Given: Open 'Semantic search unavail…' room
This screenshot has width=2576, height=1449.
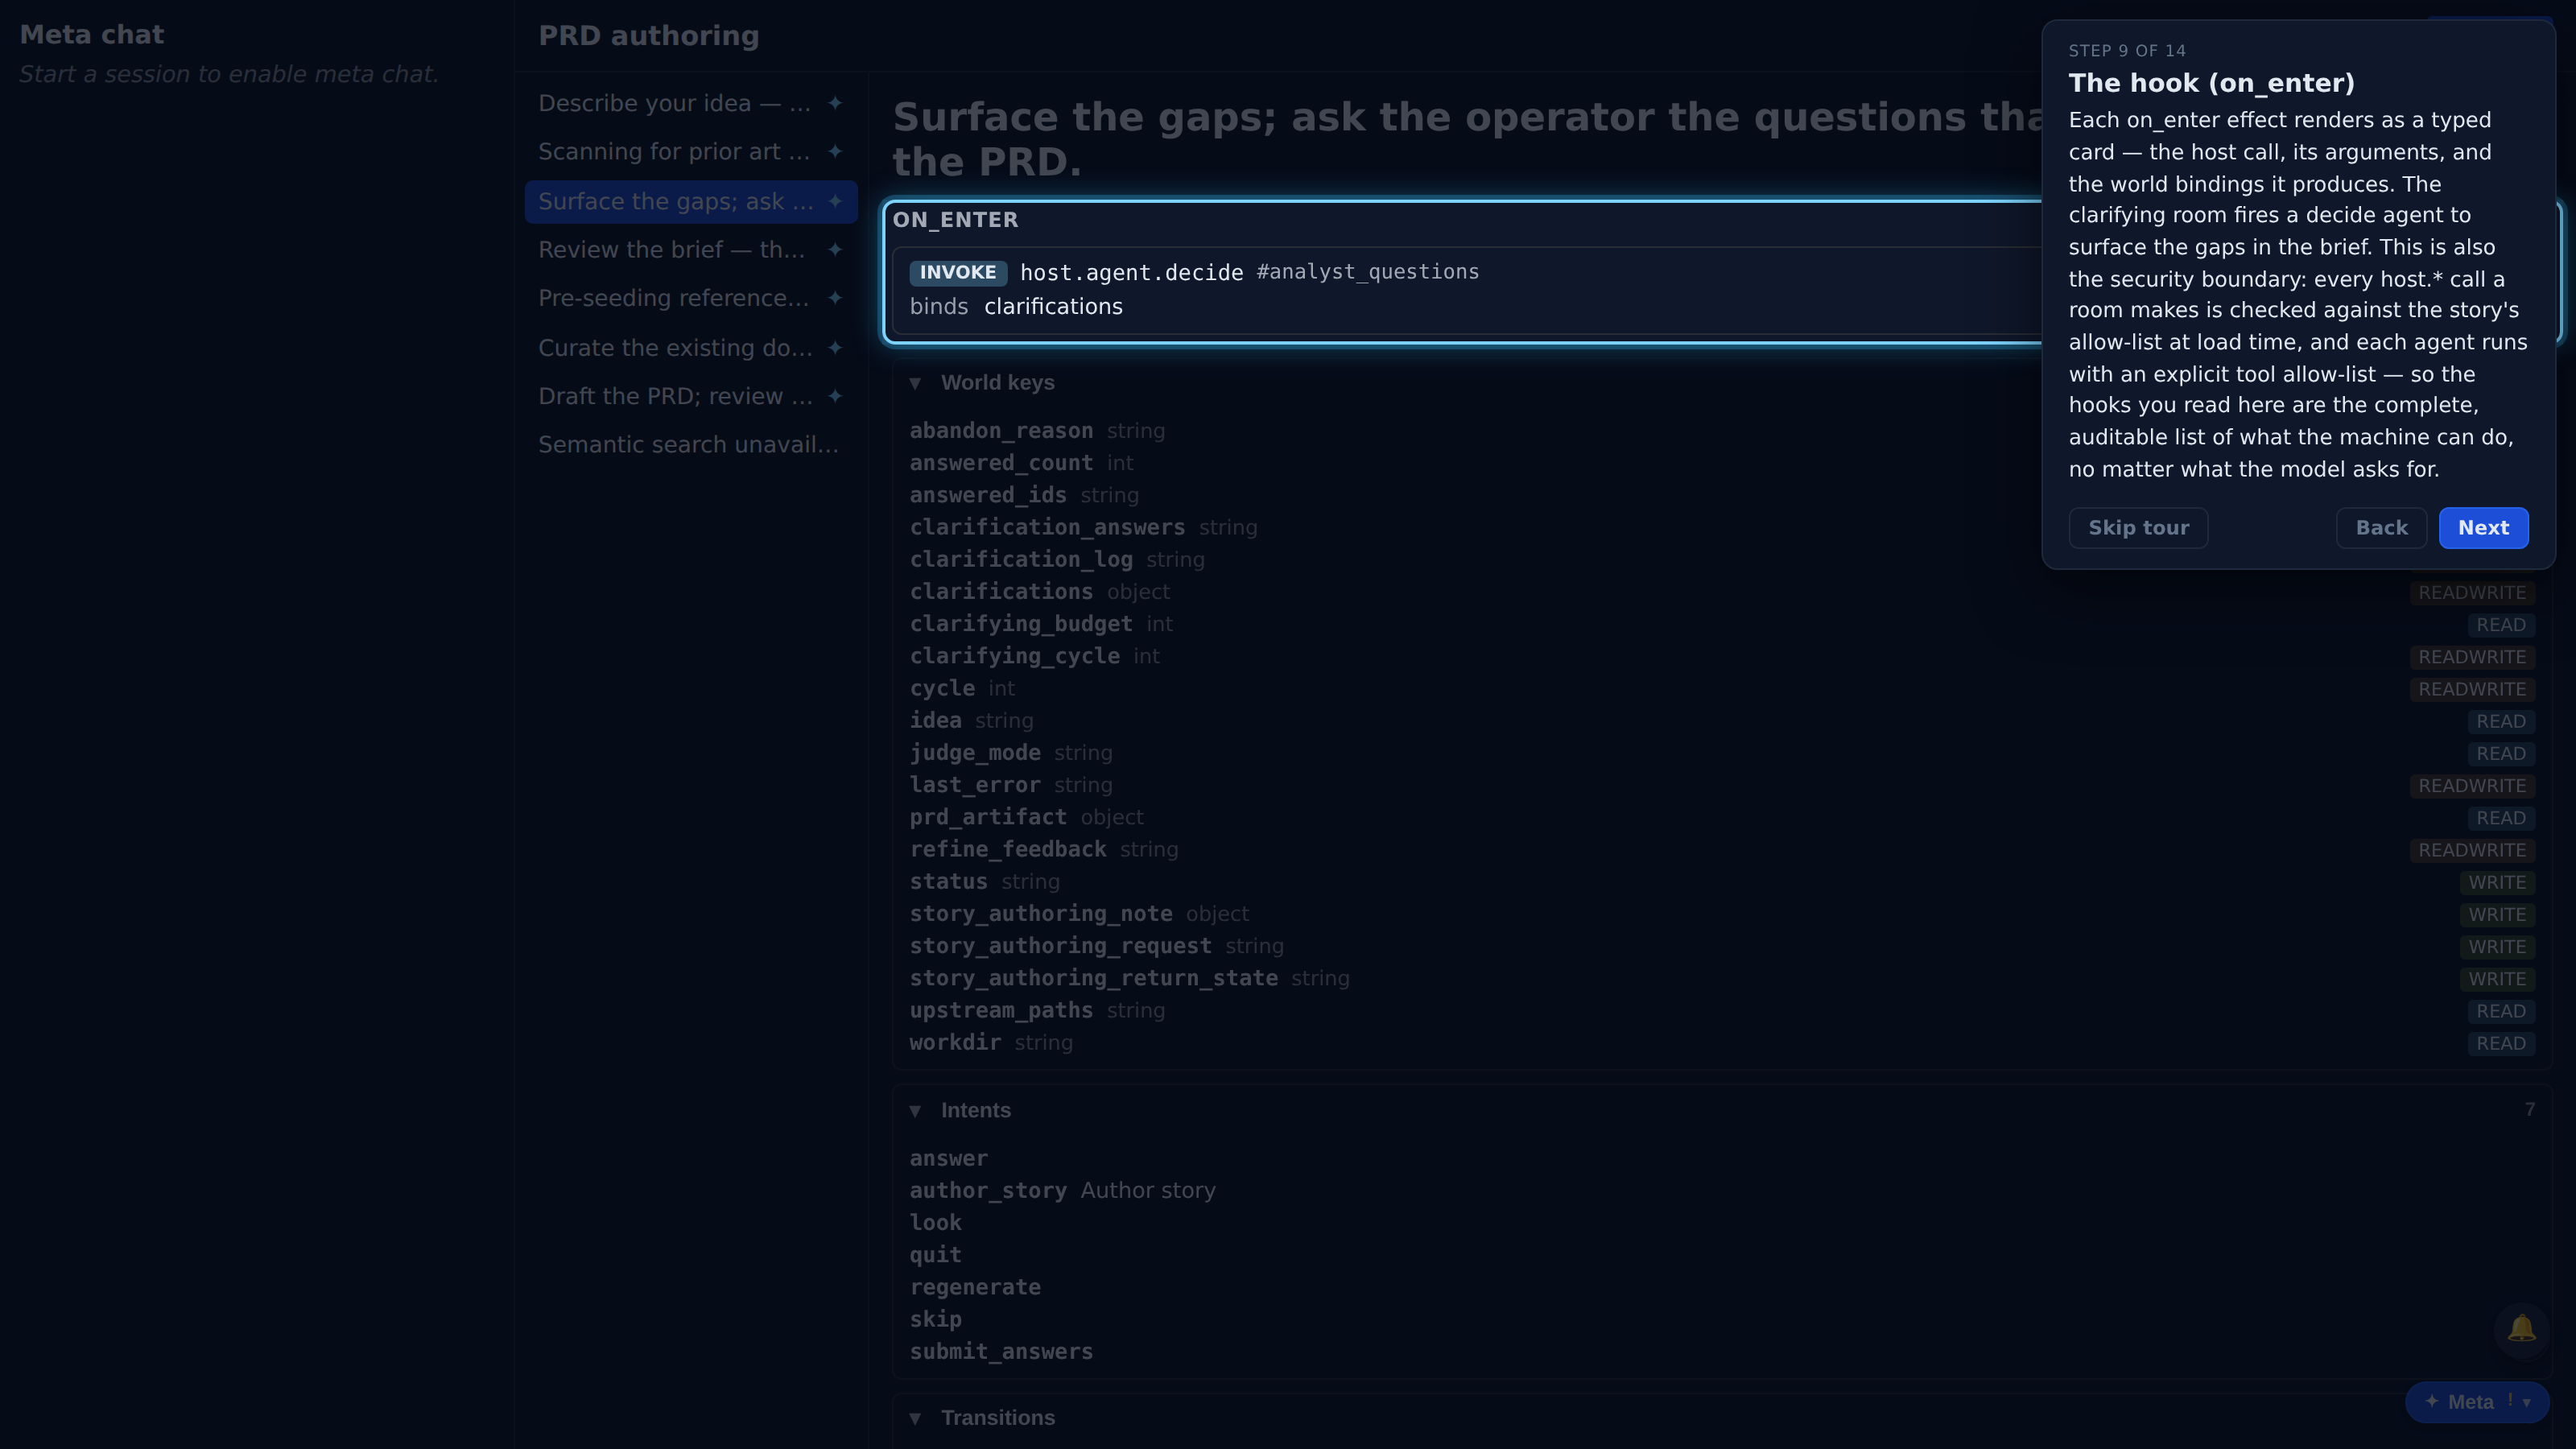Looking at the screenshot, I should click(x=690, y=444).
